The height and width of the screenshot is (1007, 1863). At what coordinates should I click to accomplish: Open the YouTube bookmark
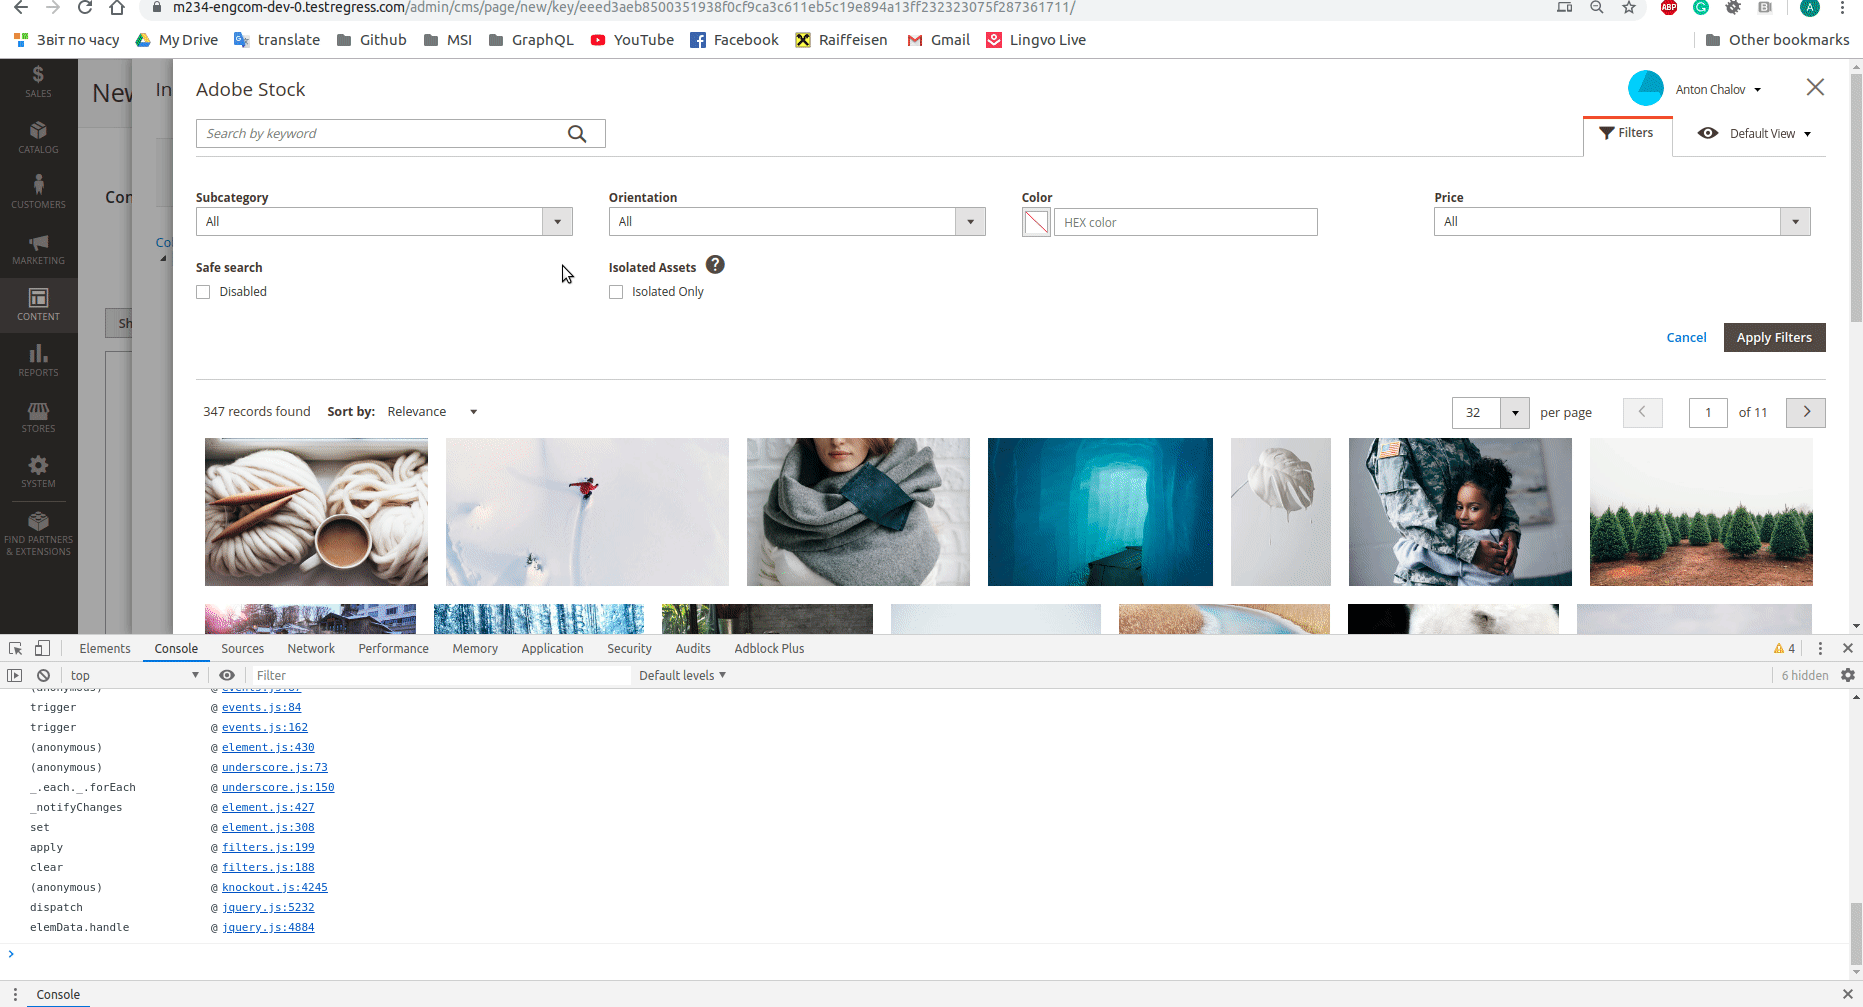pos(632,40)
